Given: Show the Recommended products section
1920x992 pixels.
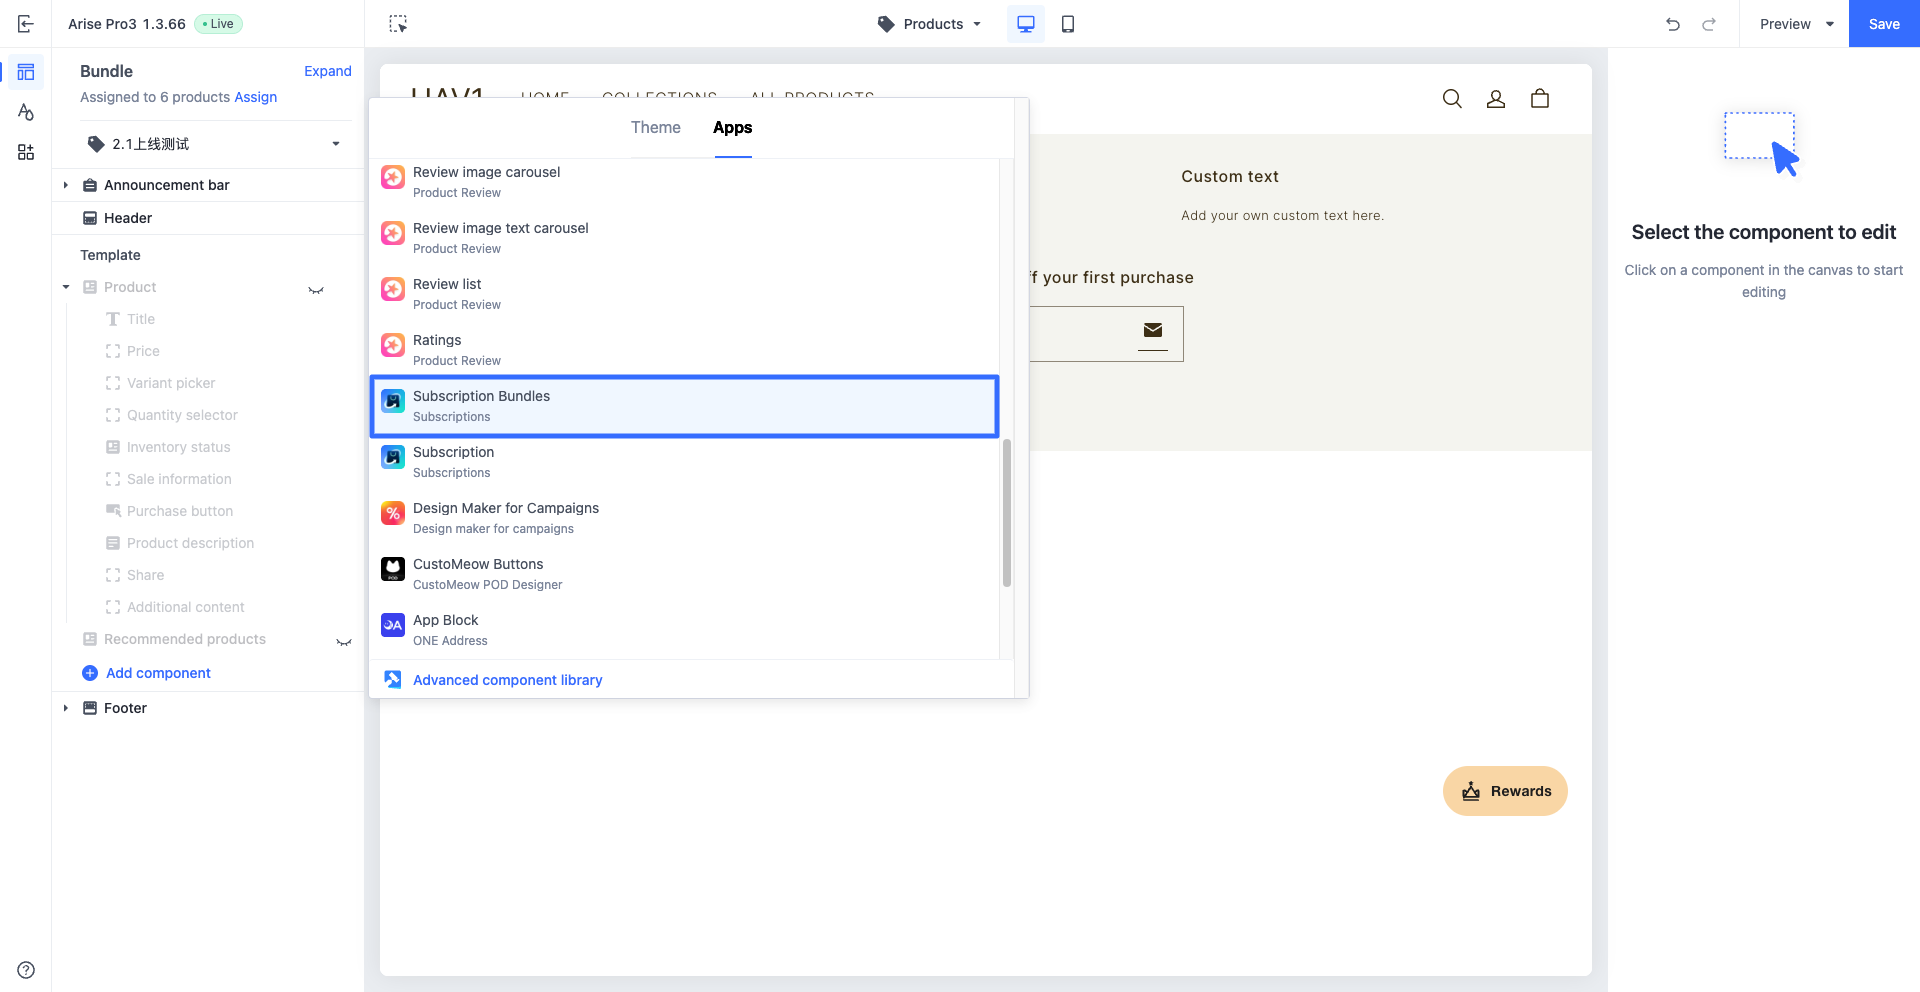Looking at the screenshot, I should pyautogui.click(x=344, y=641).
